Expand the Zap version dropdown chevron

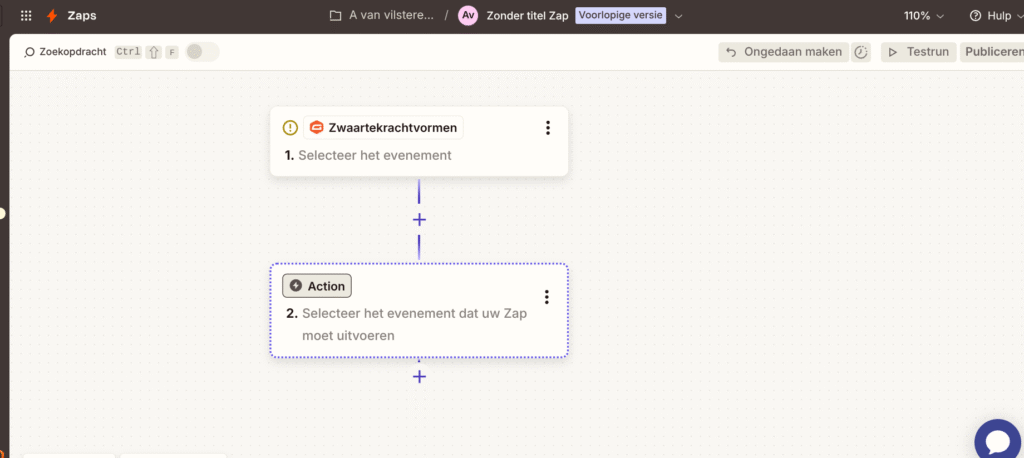679,16
